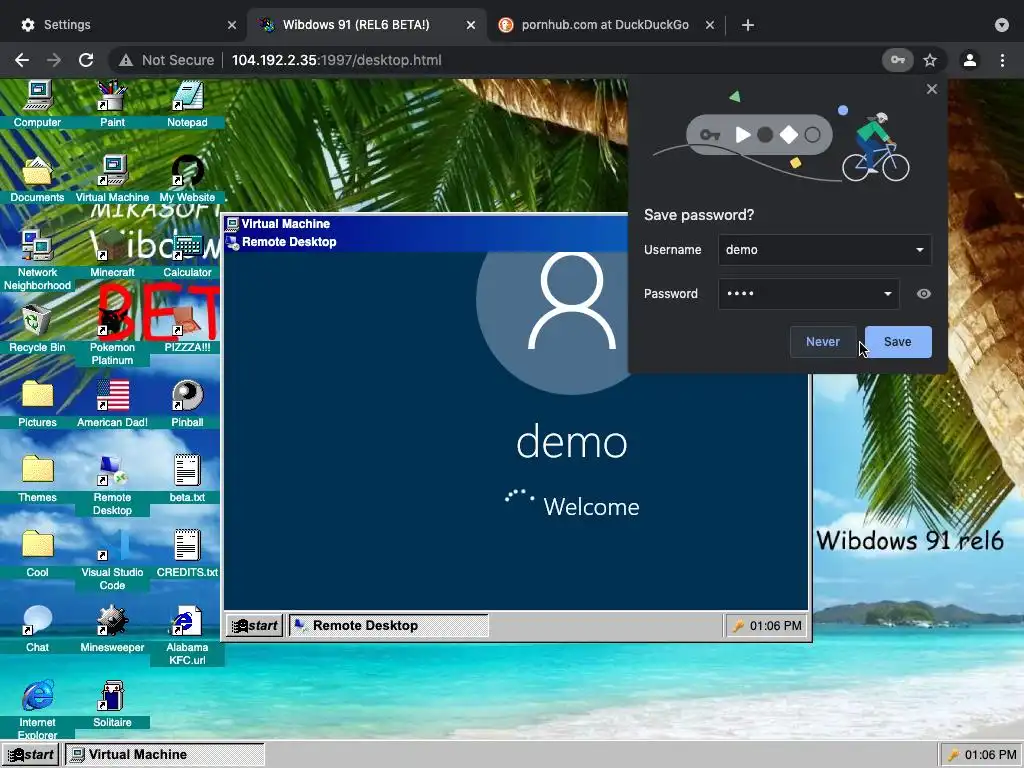Launch the Remote Desktop desktop icon
Image resolution: width=1024 pixels, height=768 pixels.
(112, 485)
